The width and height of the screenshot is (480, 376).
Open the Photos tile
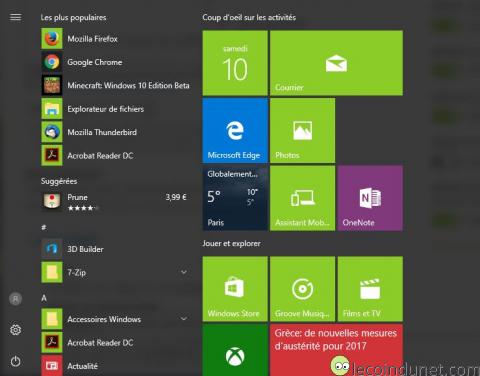point(303,131)
